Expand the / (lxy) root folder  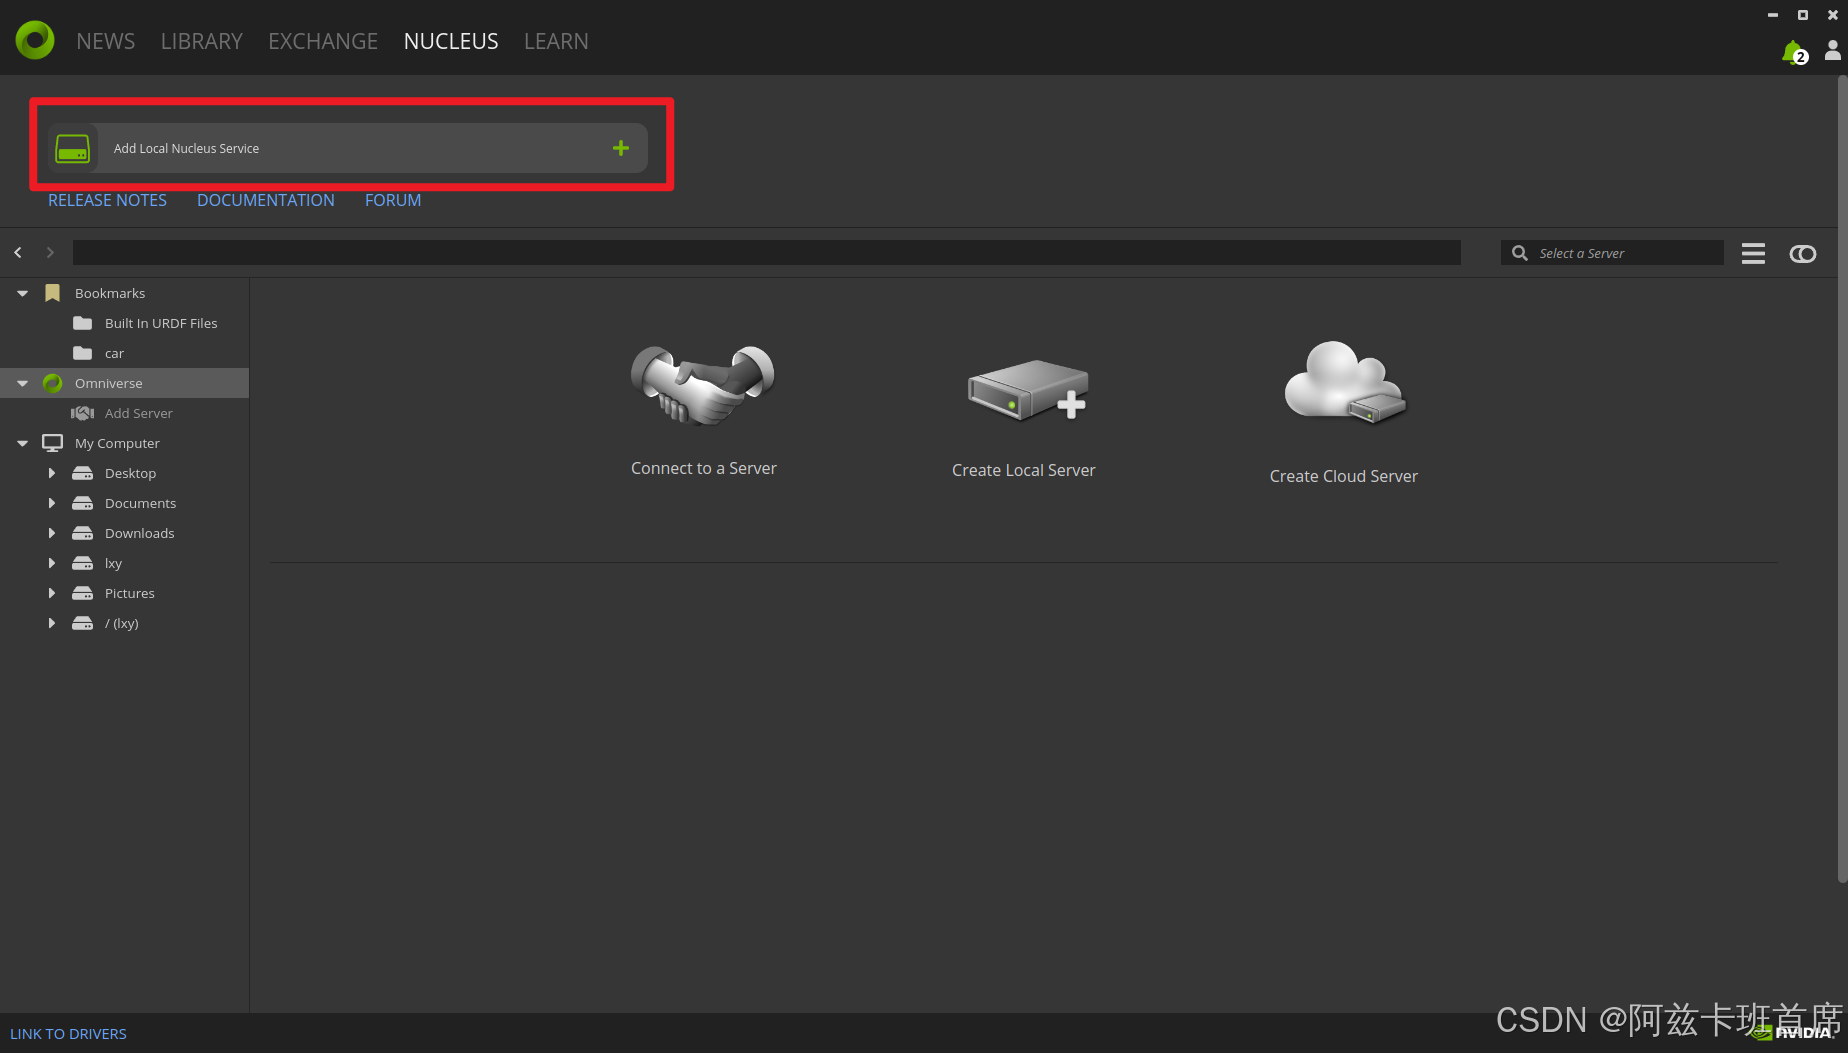pos(52,623)
